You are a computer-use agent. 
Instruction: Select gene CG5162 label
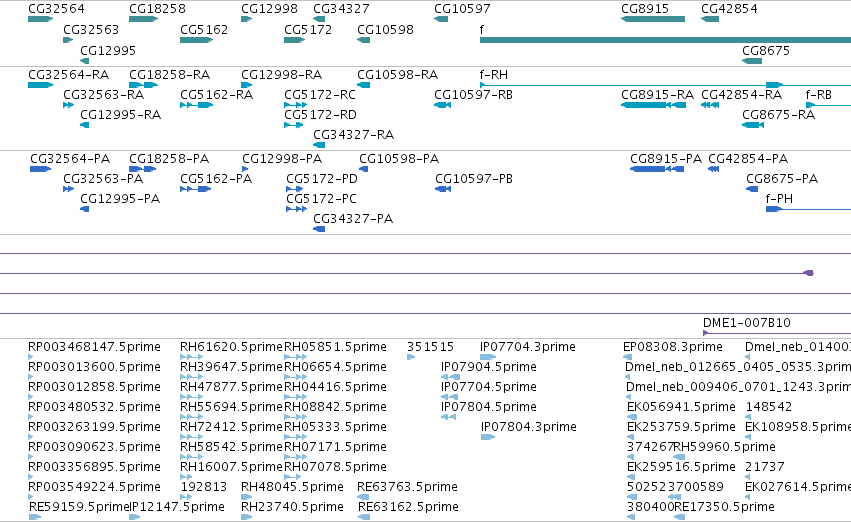point(204,30)
